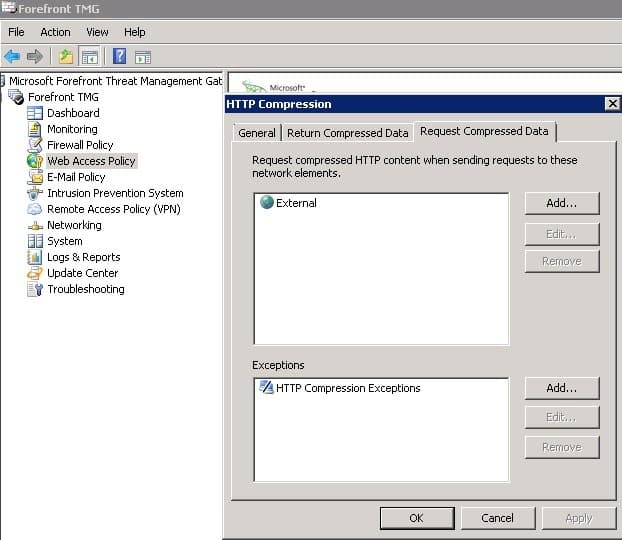Select the HTTP Compression Exceptions entry text
The image size is (622, 540).
click(348, 388)
